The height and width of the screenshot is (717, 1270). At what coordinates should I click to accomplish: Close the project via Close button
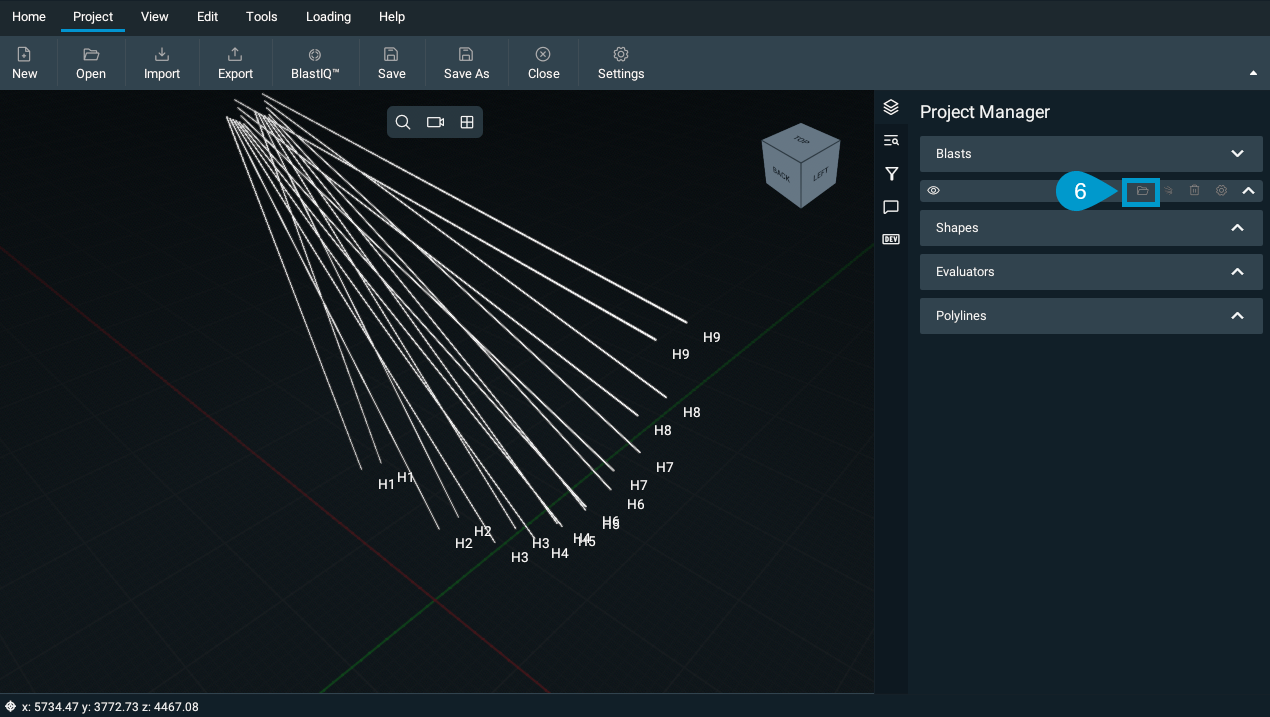click(544, 63)
